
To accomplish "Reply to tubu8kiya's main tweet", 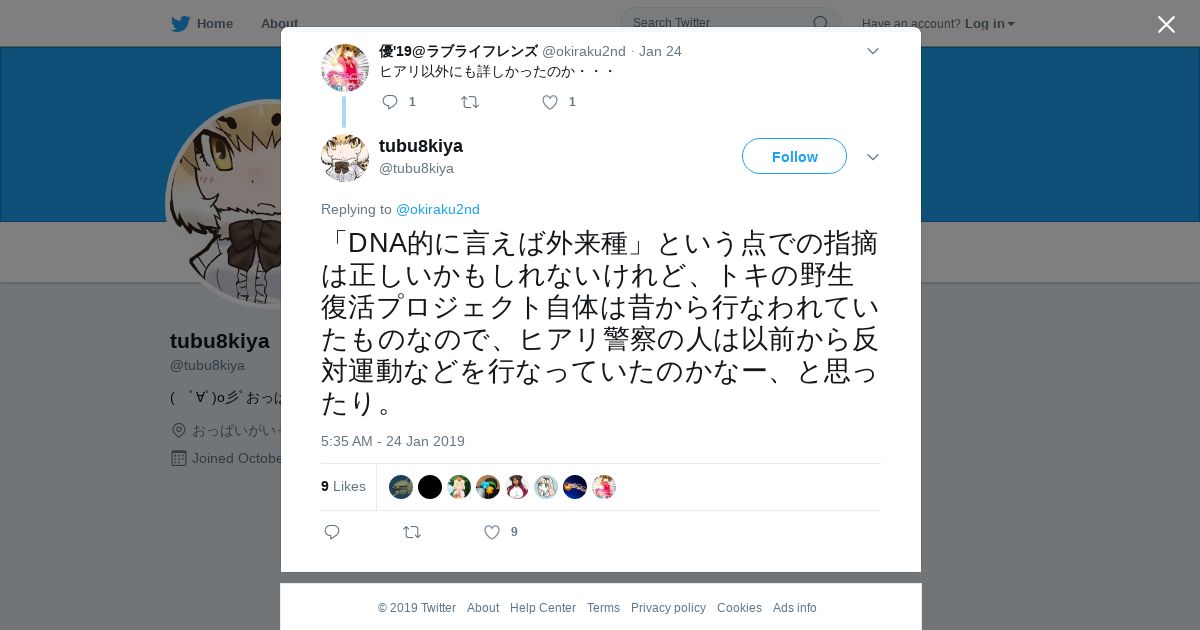I will tap(332, 532).
